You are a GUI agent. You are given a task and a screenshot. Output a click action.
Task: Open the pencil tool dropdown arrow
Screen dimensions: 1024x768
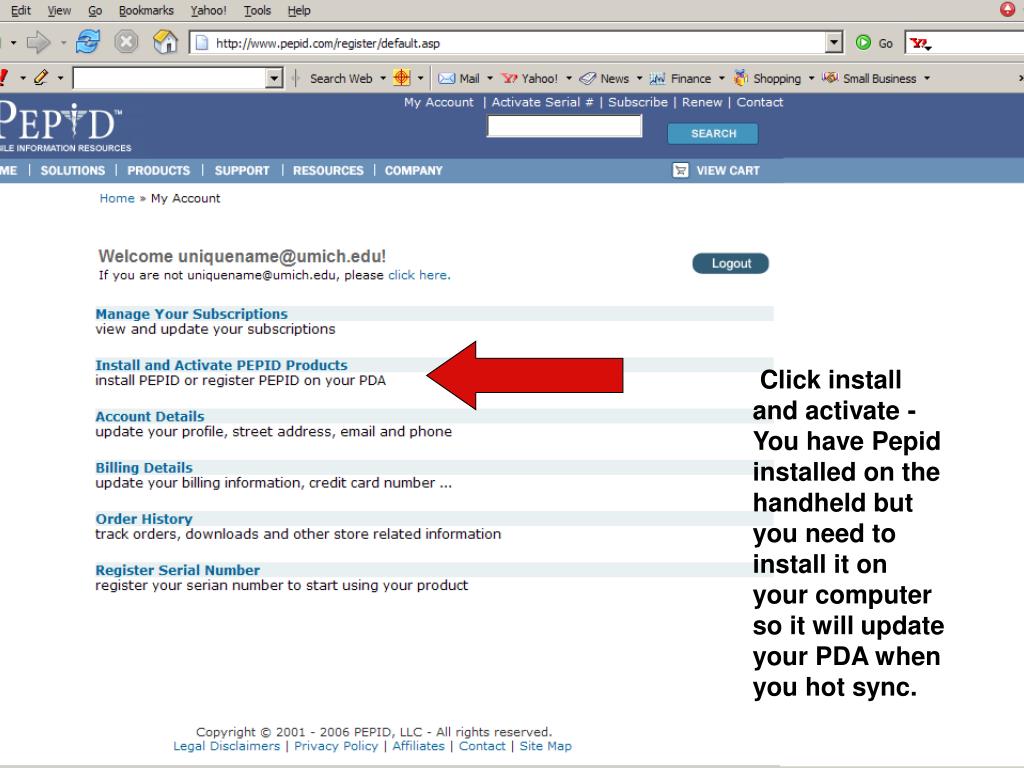coord(60,78)
